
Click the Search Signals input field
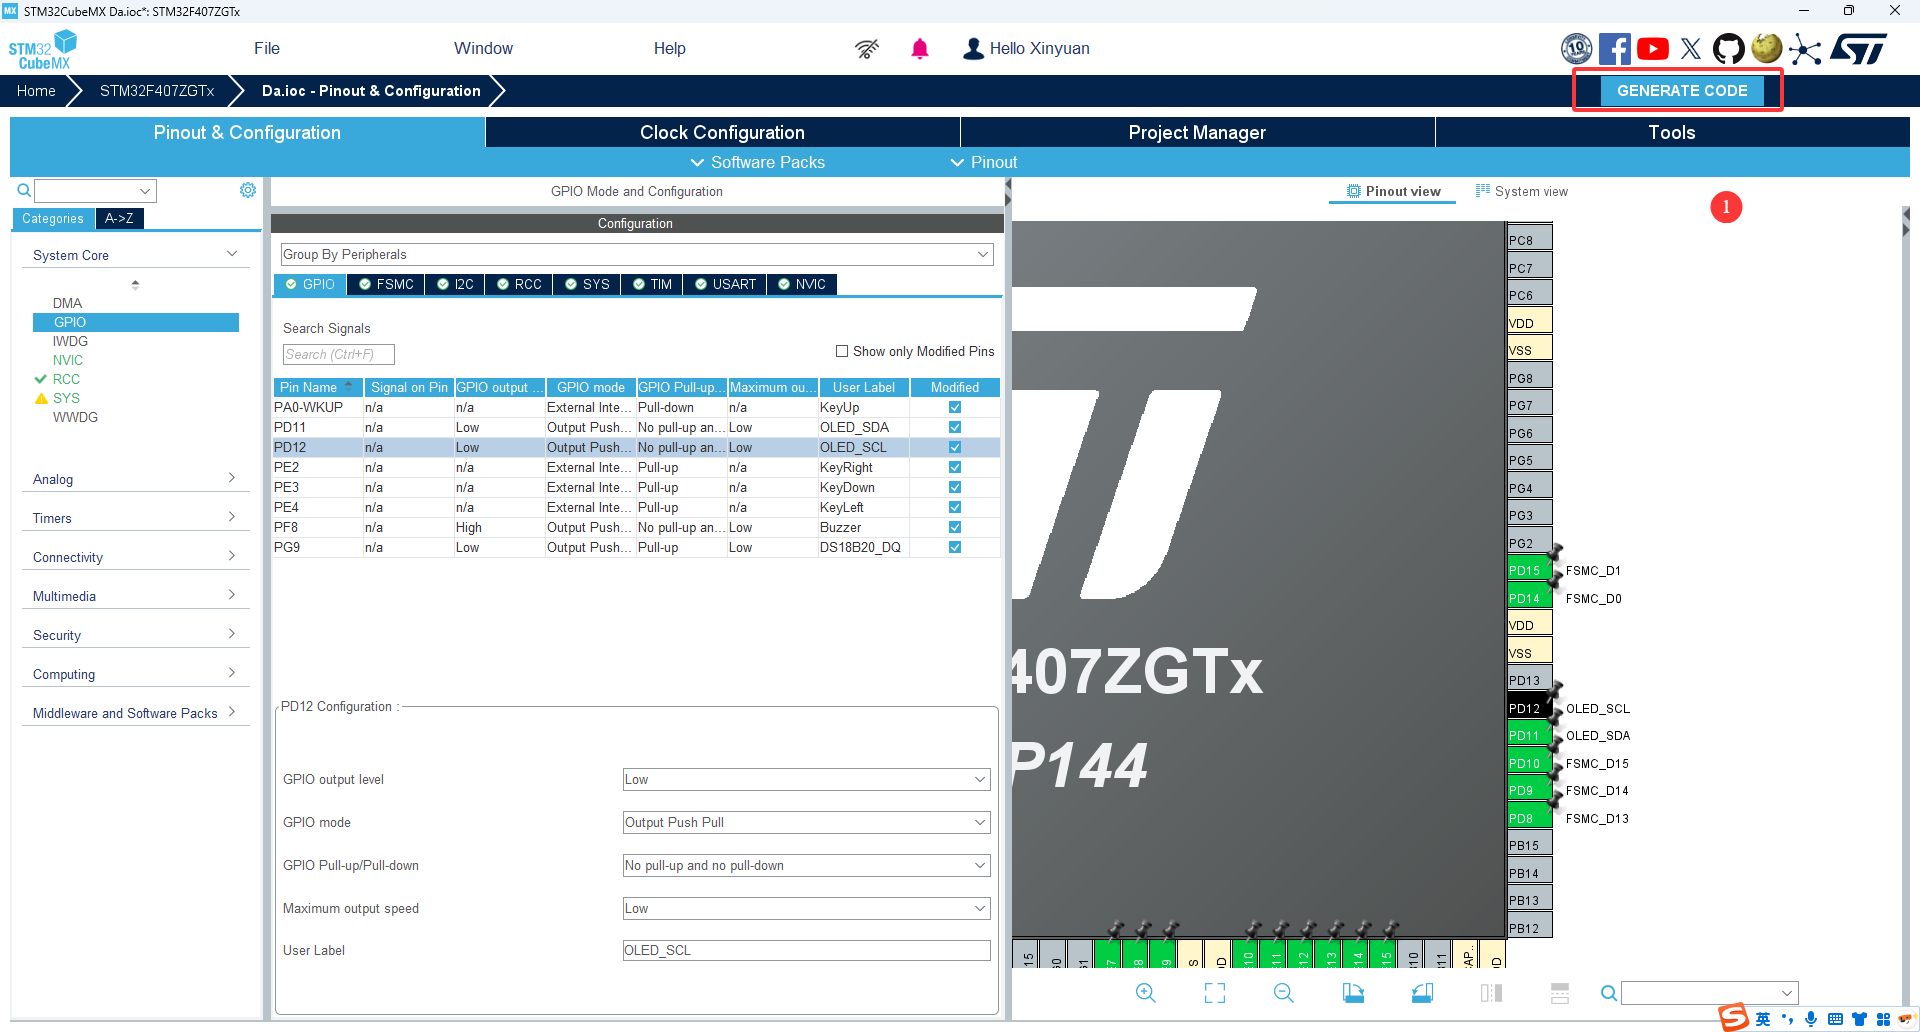pos(338,354)
